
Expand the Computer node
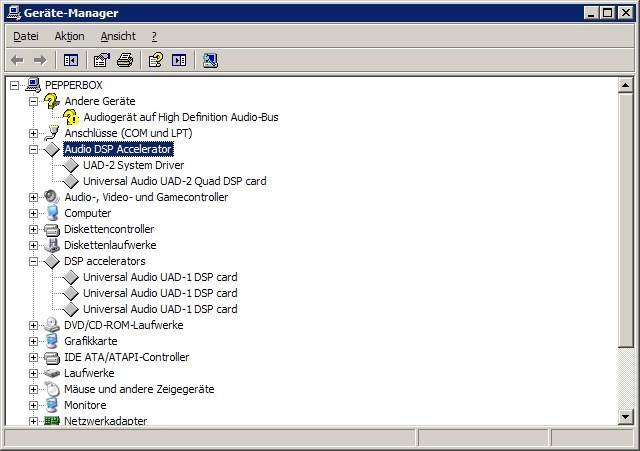pos(33,213)
